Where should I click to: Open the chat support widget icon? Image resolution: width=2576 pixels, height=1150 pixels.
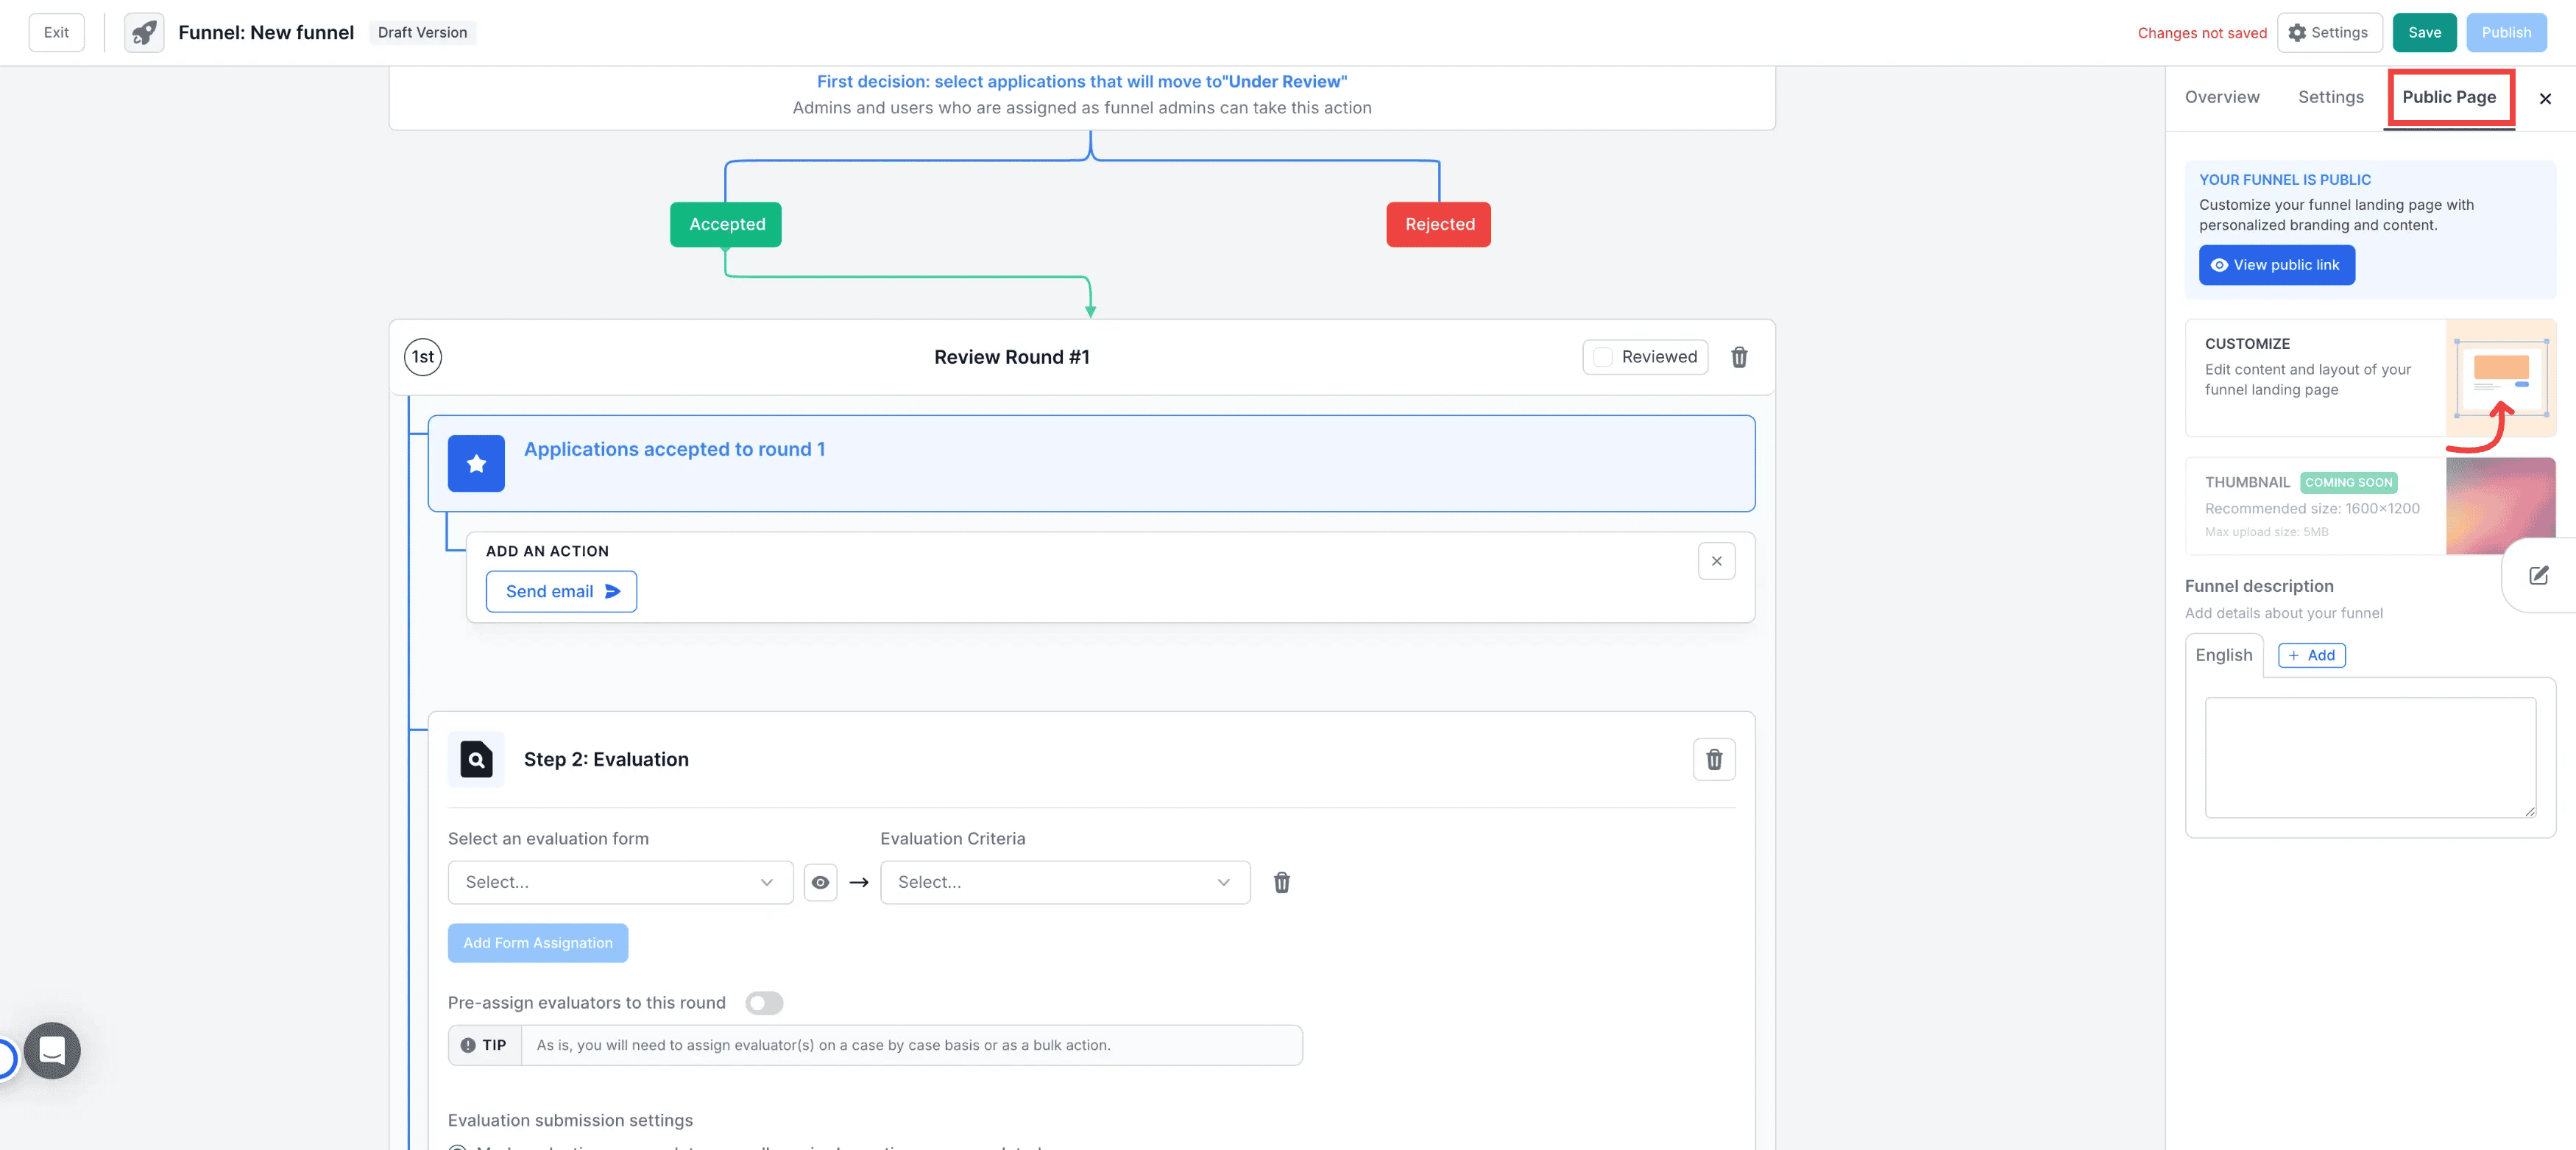coord(52,1050)
